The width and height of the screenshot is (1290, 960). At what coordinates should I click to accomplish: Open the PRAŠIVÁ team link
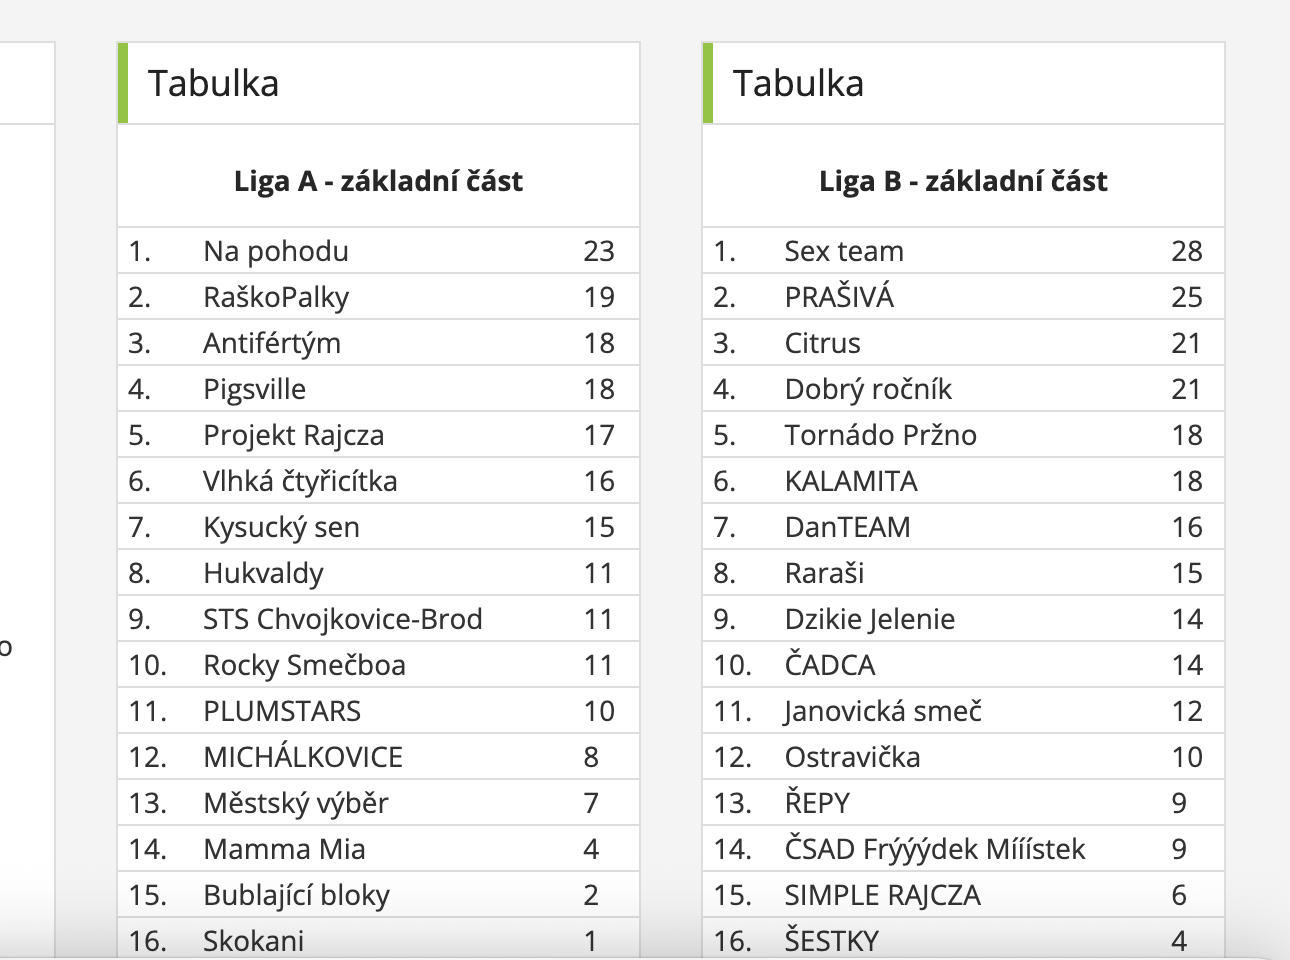tap(839, 297)
